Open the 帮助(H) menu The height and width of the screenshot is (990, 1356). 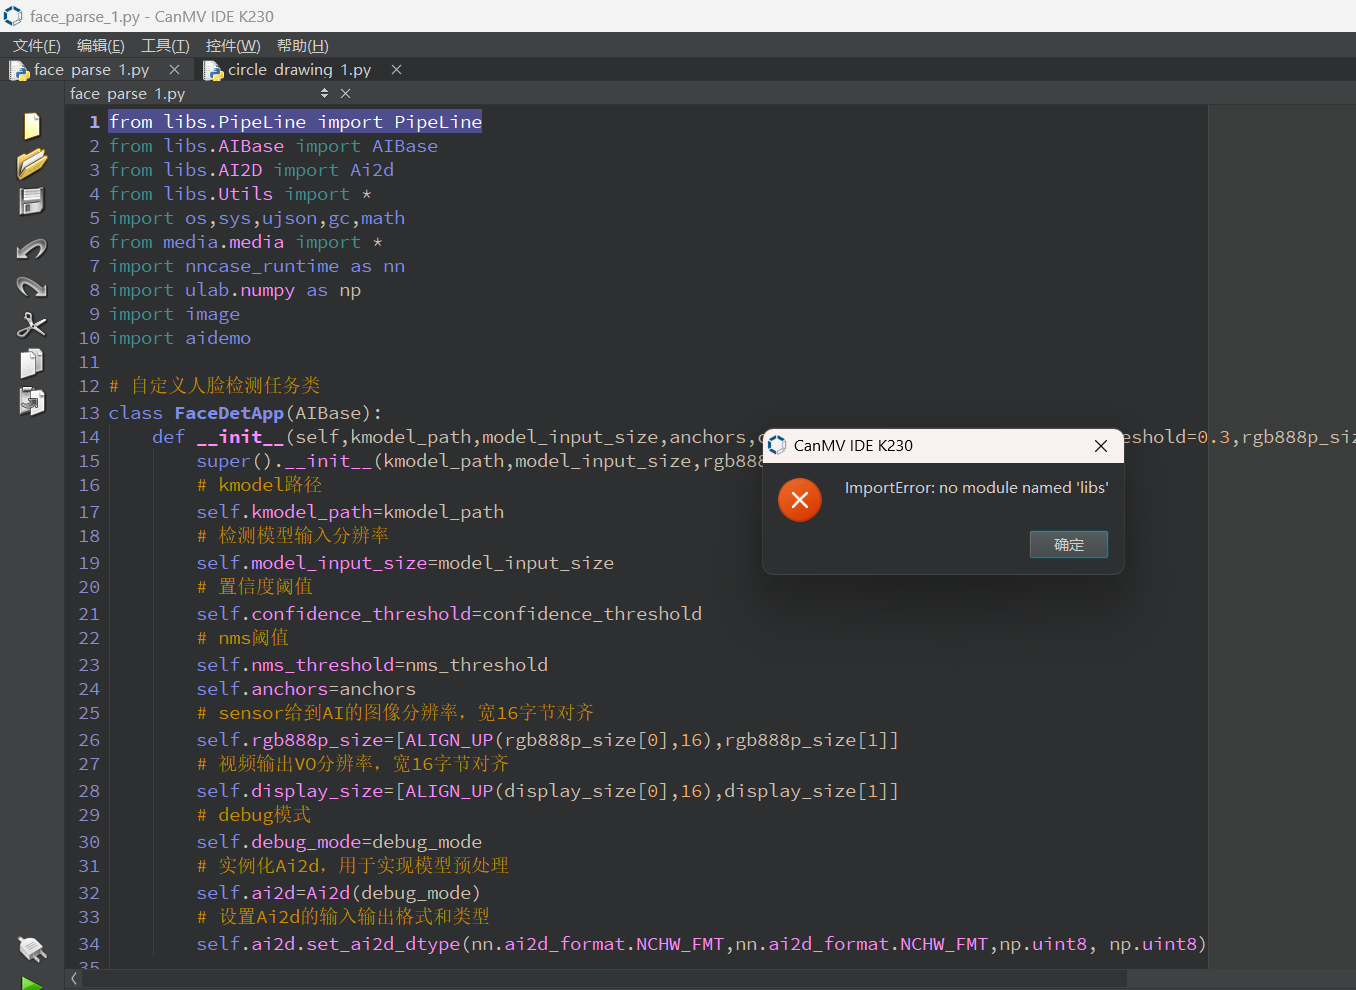tap(302, 46)
